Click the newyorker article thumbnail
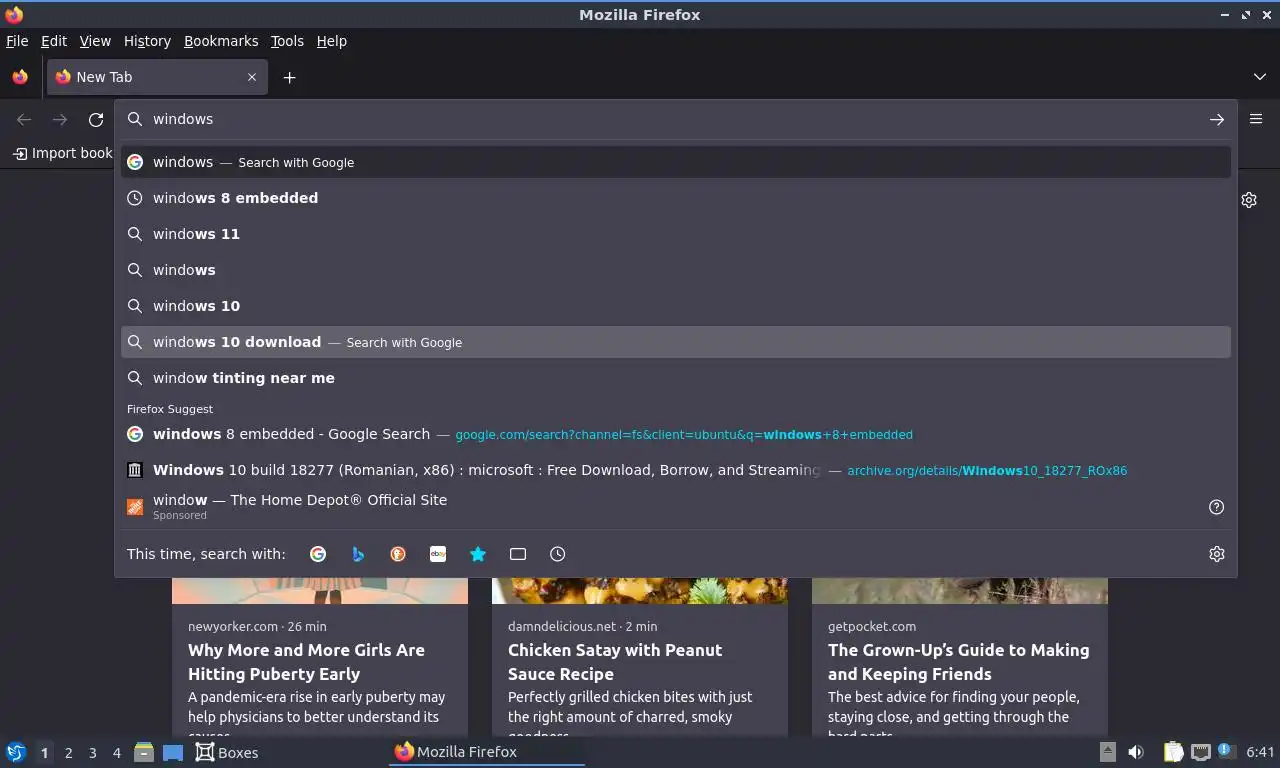Screen dimensions: 1280x768 tap(320, 590)
